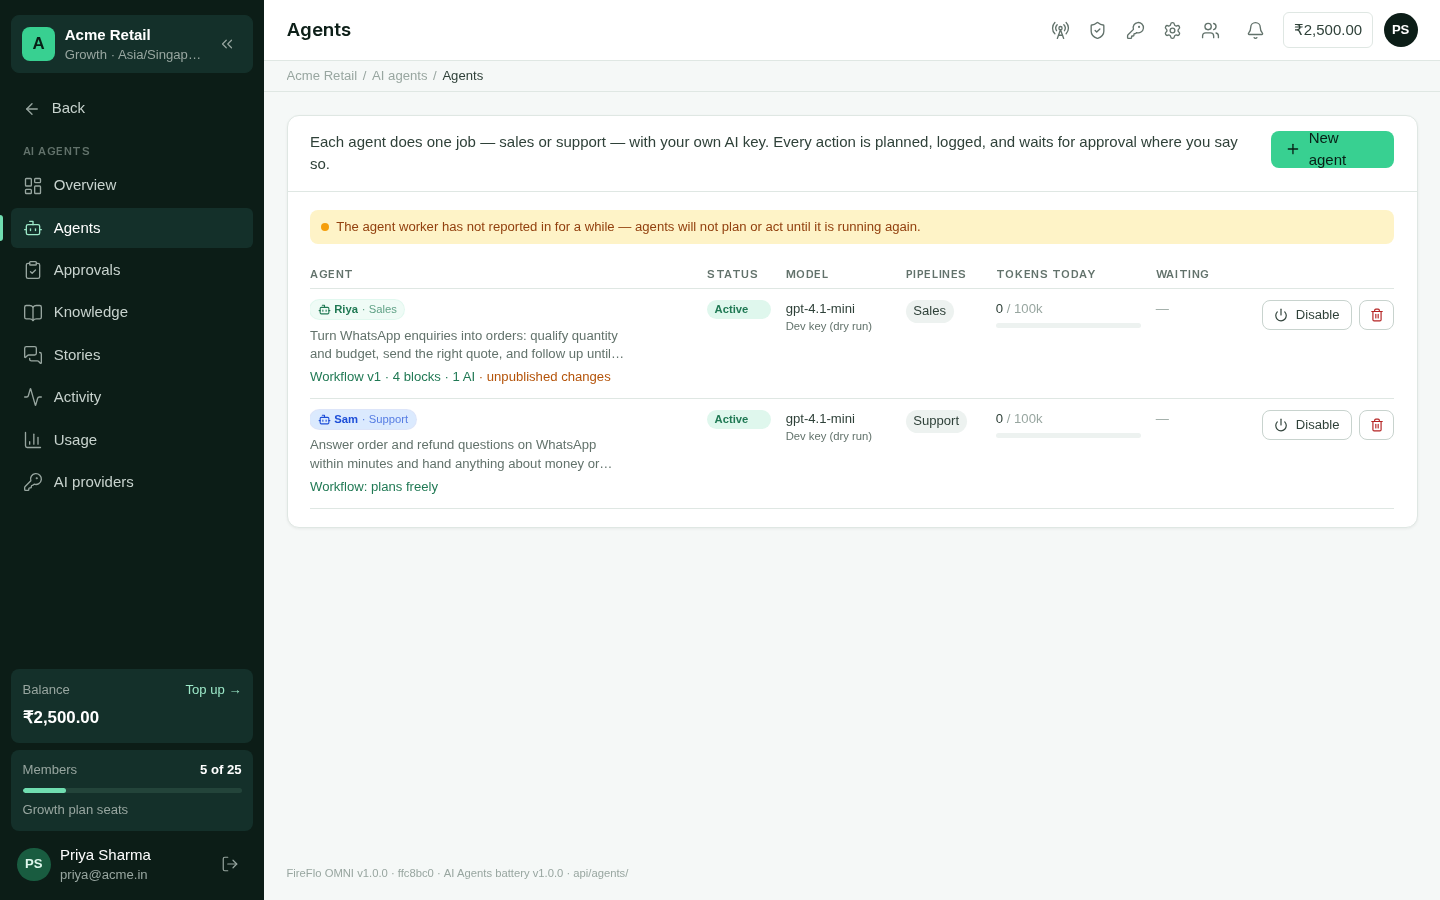Click the logout icon beside Priya Sharma
This screenshot has height=900, width=1440.
230,864
